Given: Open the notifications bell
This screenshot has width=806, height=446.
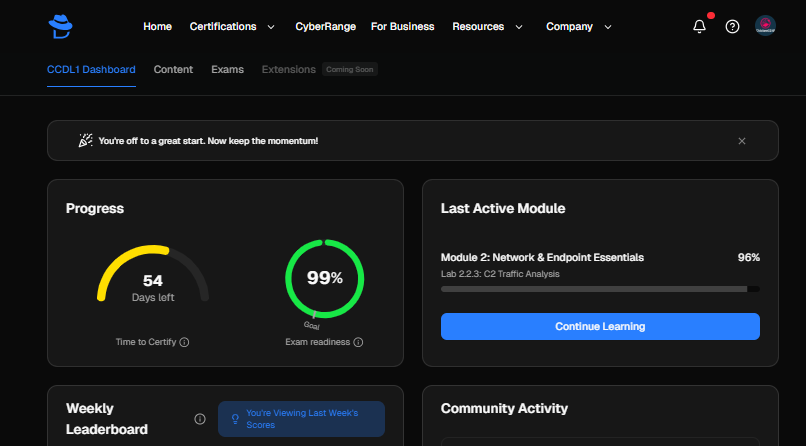Looking at the screenshot, I should click(x=699, y=27).
